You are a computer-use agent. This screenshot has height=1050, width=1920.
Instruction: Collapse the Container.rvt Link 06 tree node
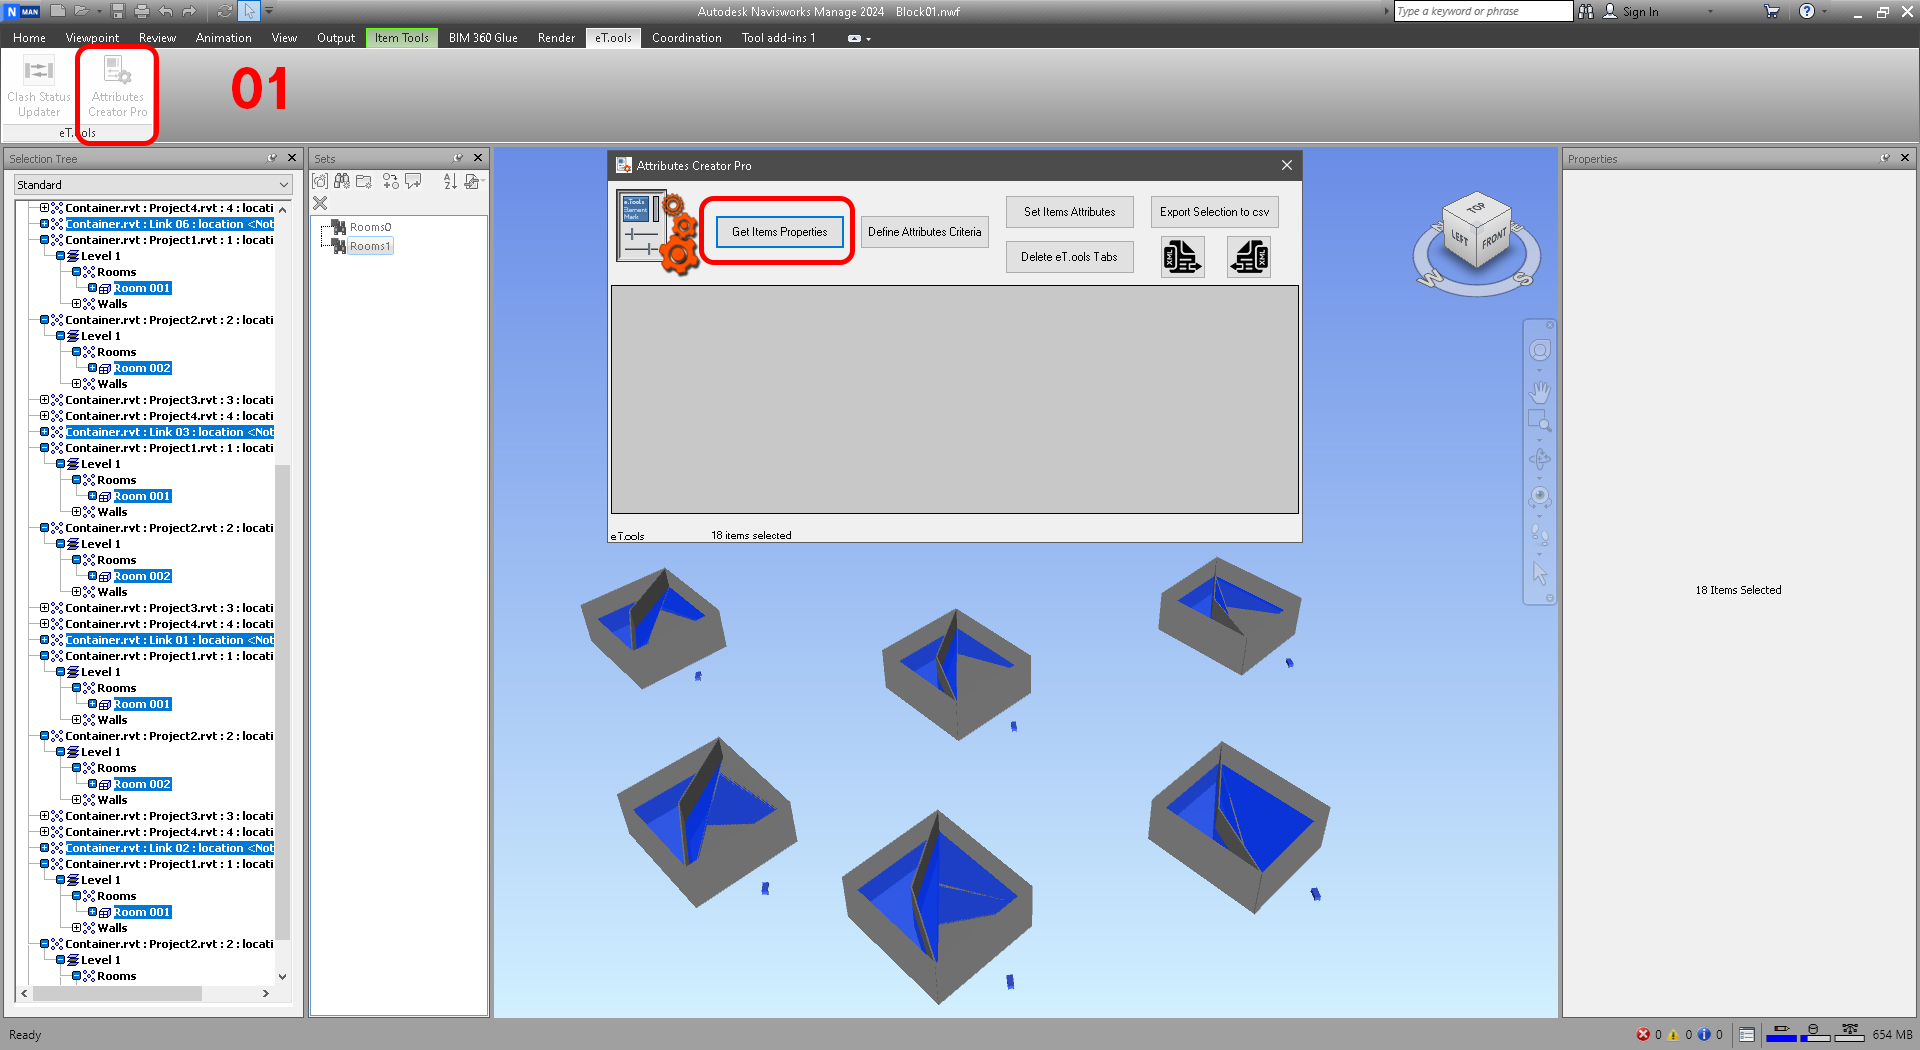click(x=44, y=224)
